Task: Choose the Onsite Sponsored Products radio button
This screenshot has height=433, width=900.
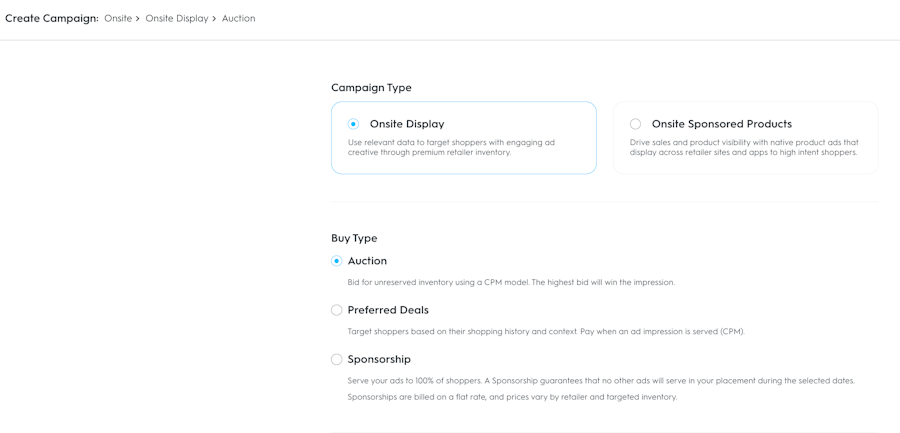Action: [635, 124]
